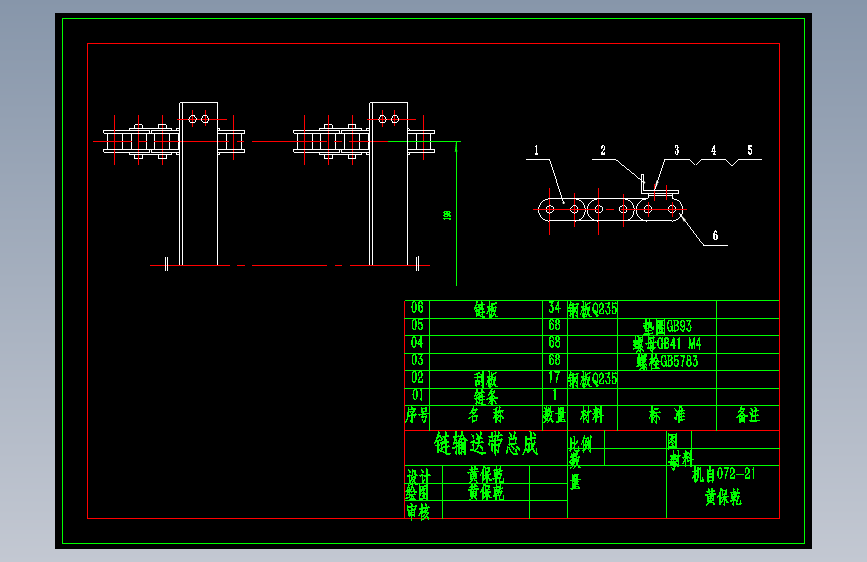Select the cell 螺母GB41 M4 in row 04
Screen dimensions: 867x562
667,344
